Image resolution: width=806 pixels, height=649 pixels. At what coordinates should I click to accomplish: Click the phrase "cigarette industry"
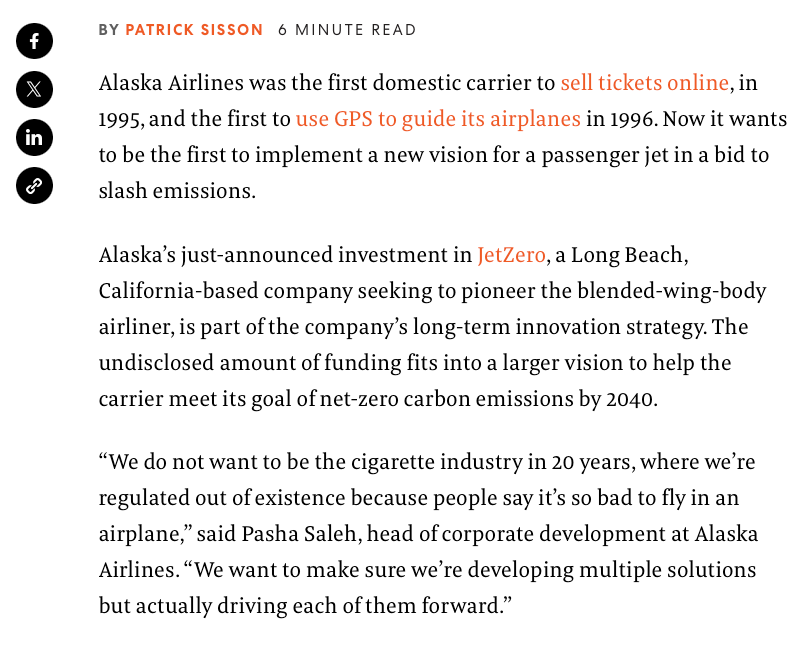point(364,463)
